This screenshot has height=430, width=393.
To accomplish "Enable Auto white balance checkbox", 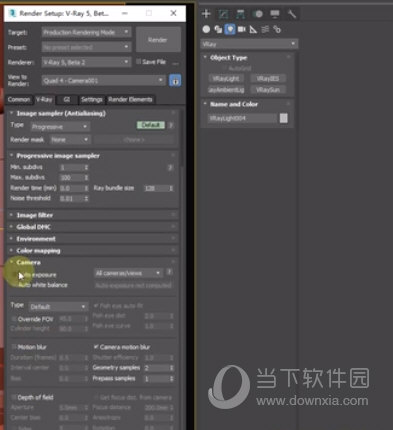I will [x=14, y=285].
